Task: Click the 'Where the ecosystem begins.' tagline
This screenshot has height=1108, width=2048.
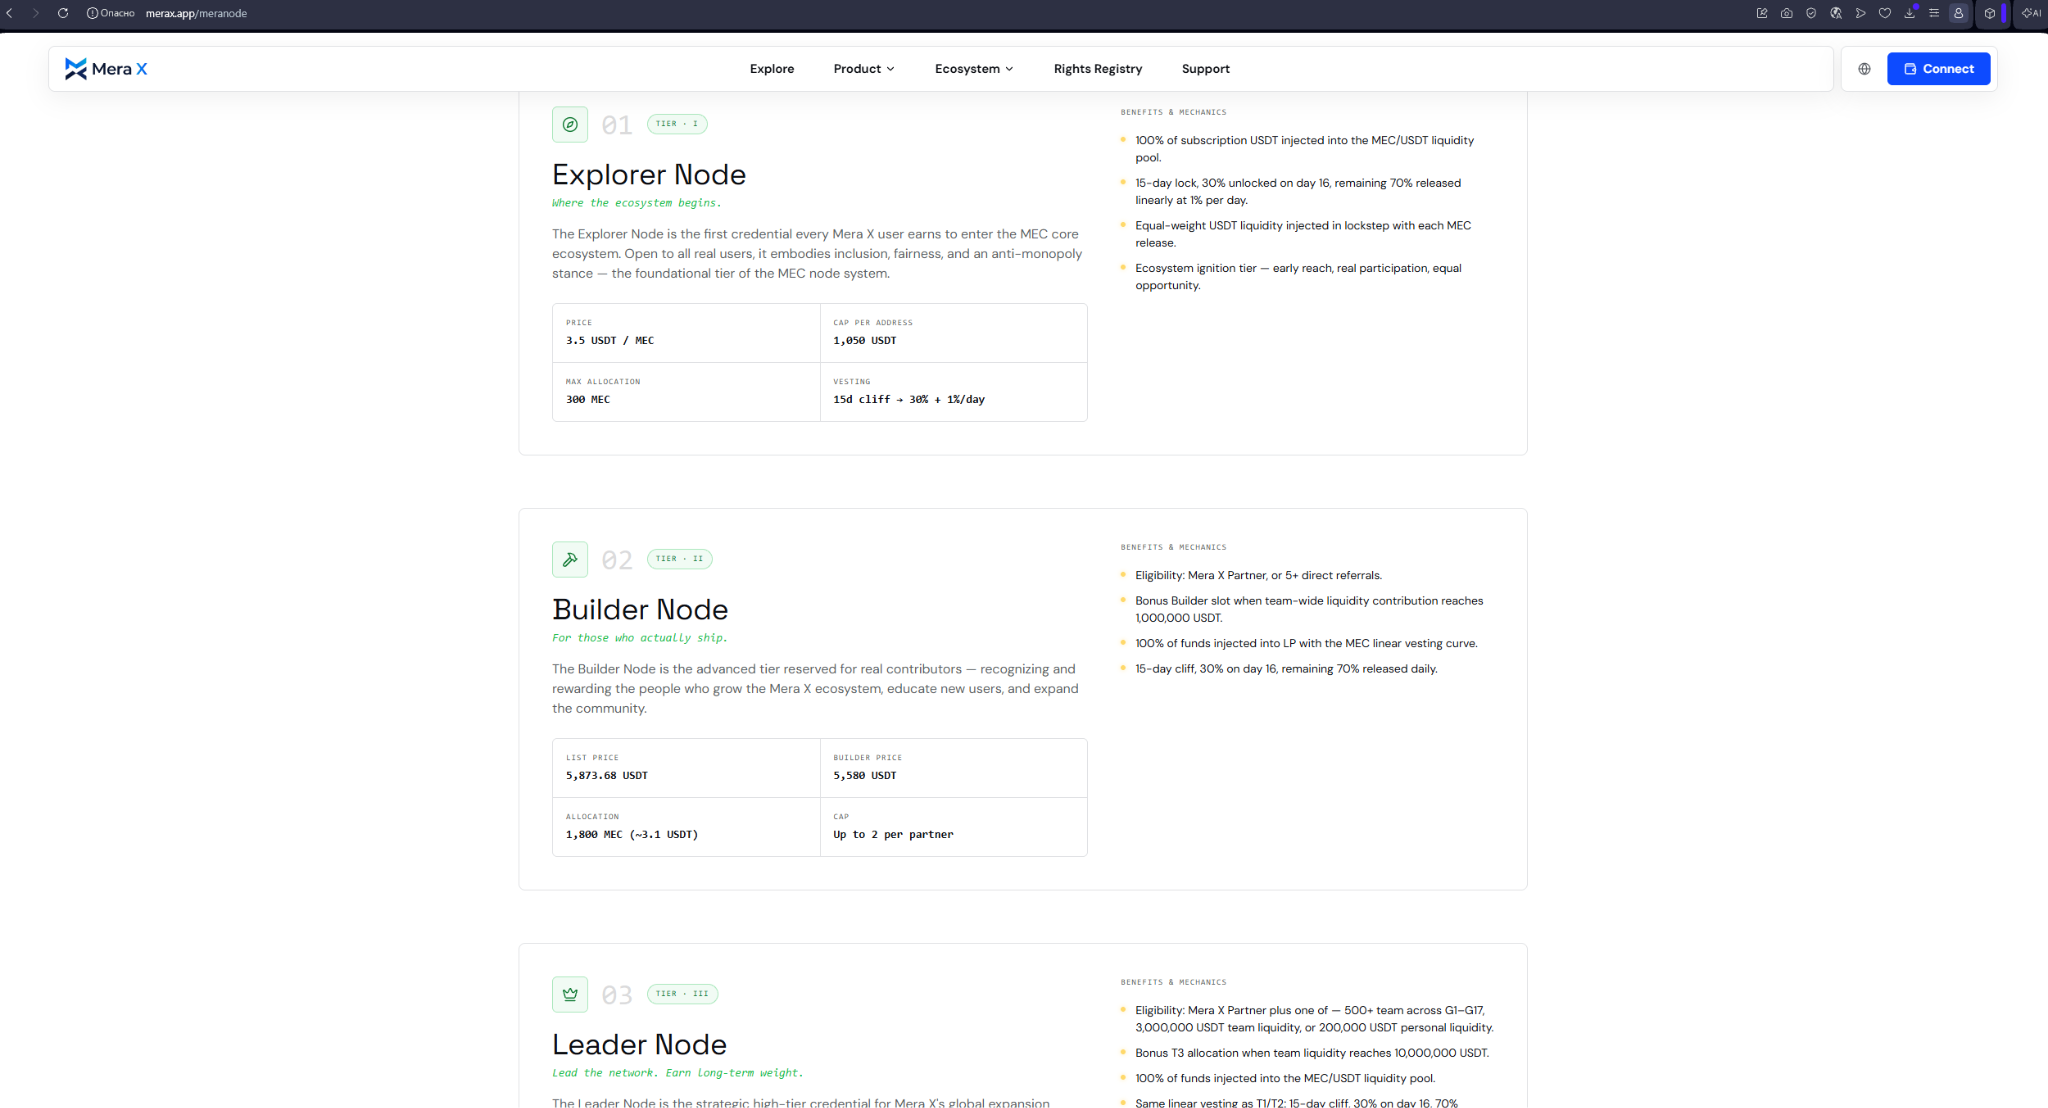Action: pyautogui.click(x=636, y=203)
